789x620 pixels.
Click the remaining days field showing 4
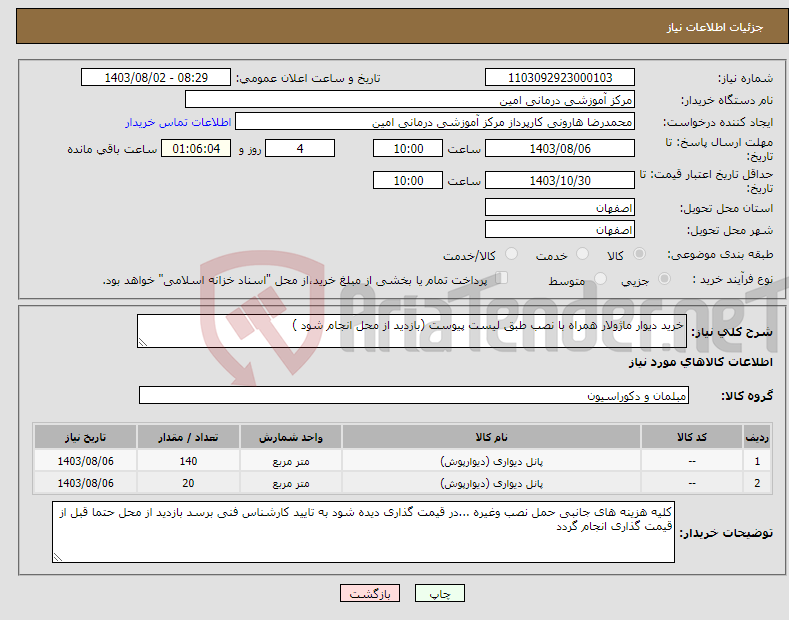point(300,148)
